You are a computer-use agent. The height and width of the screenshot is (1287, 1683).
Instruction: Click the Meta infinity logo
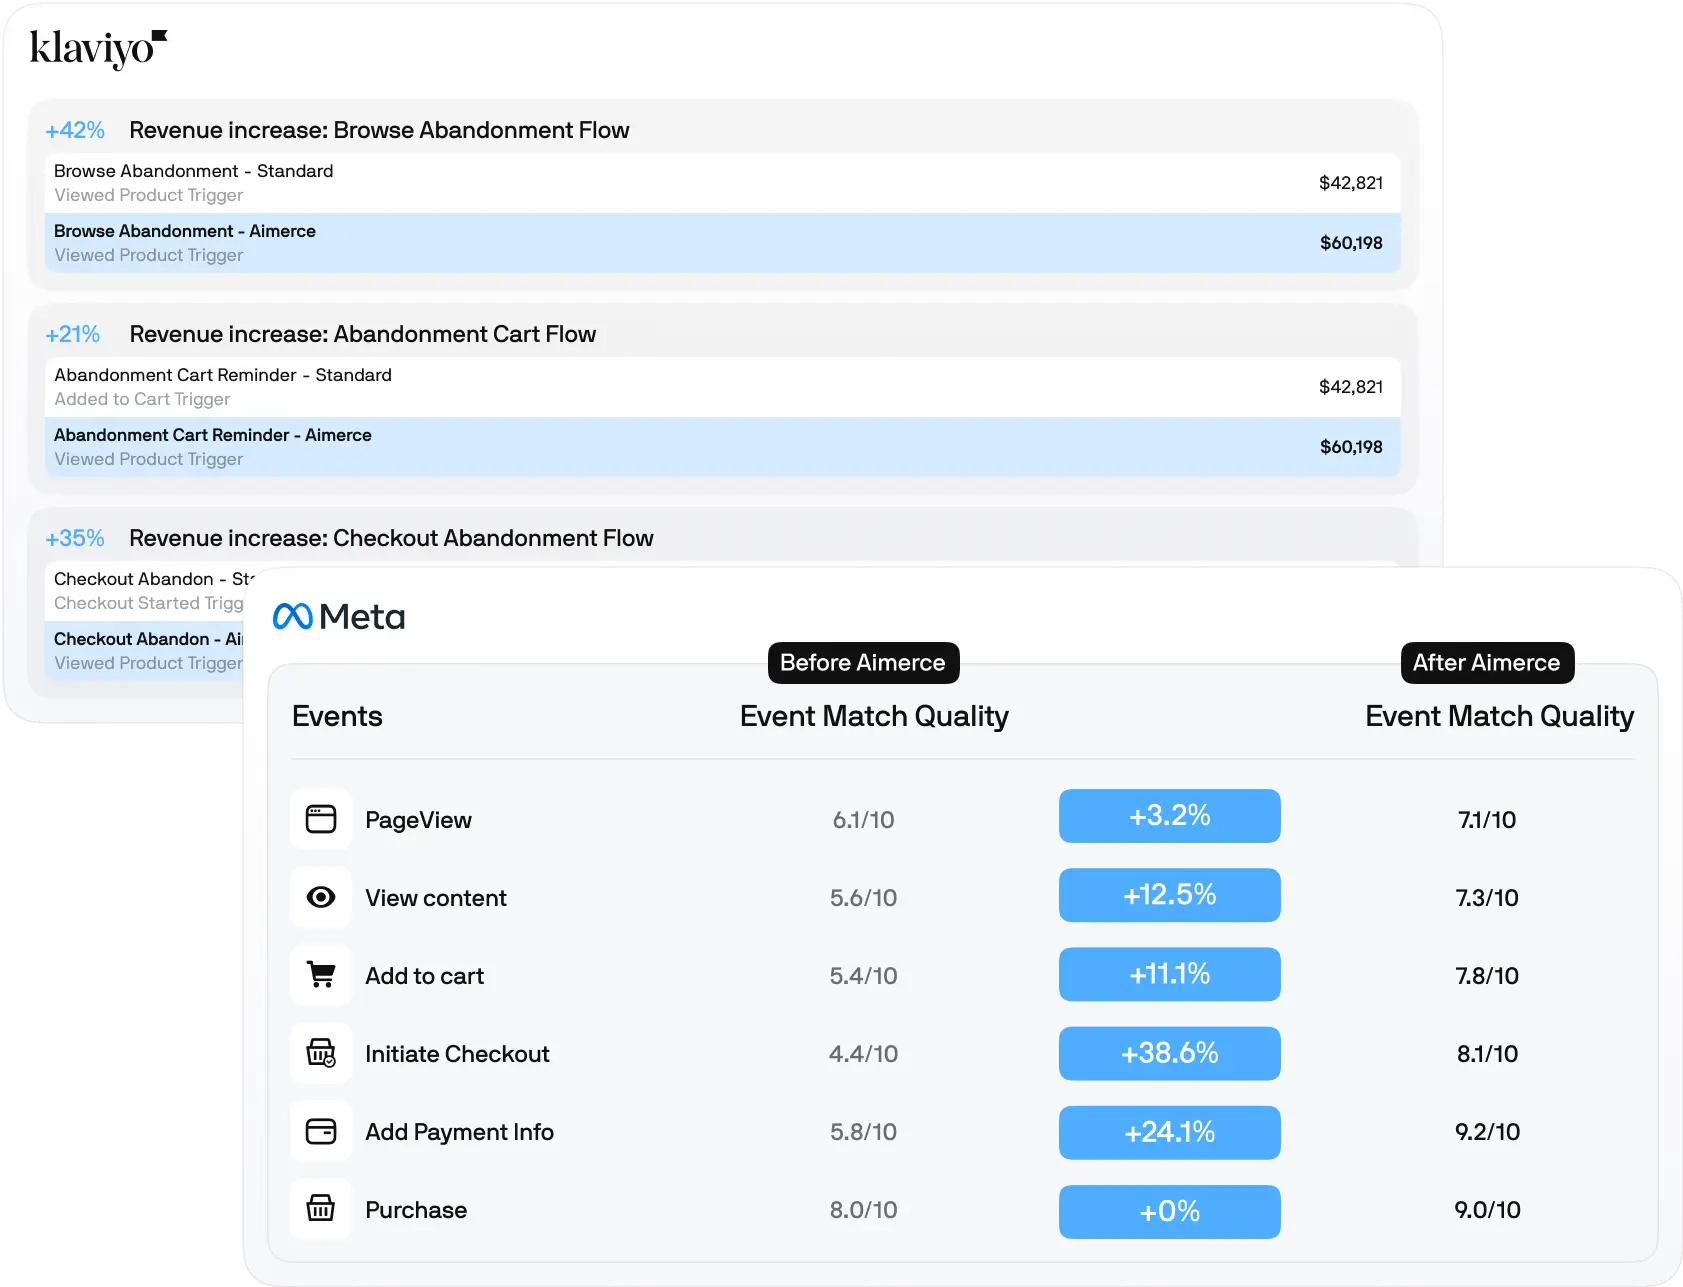(x=293, y=617)
